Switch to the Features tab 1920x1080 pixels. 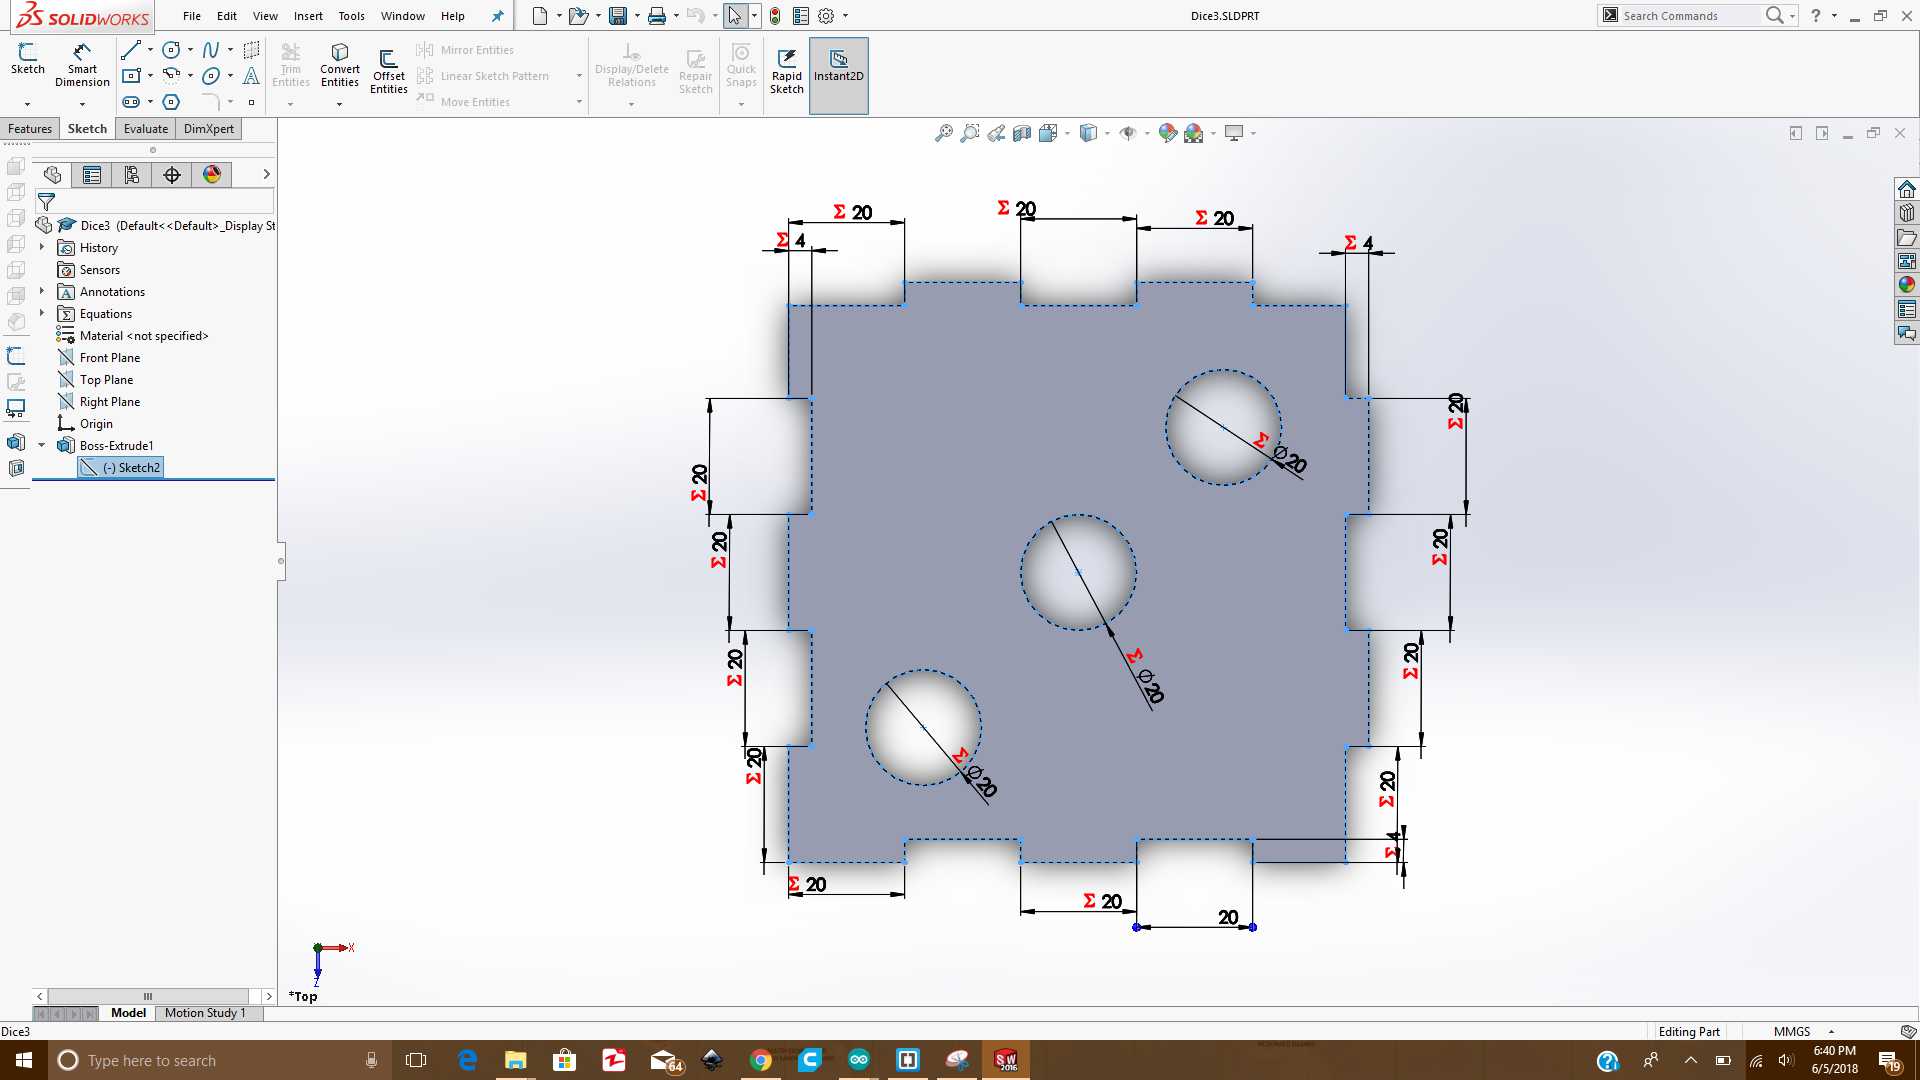(30, 129)
